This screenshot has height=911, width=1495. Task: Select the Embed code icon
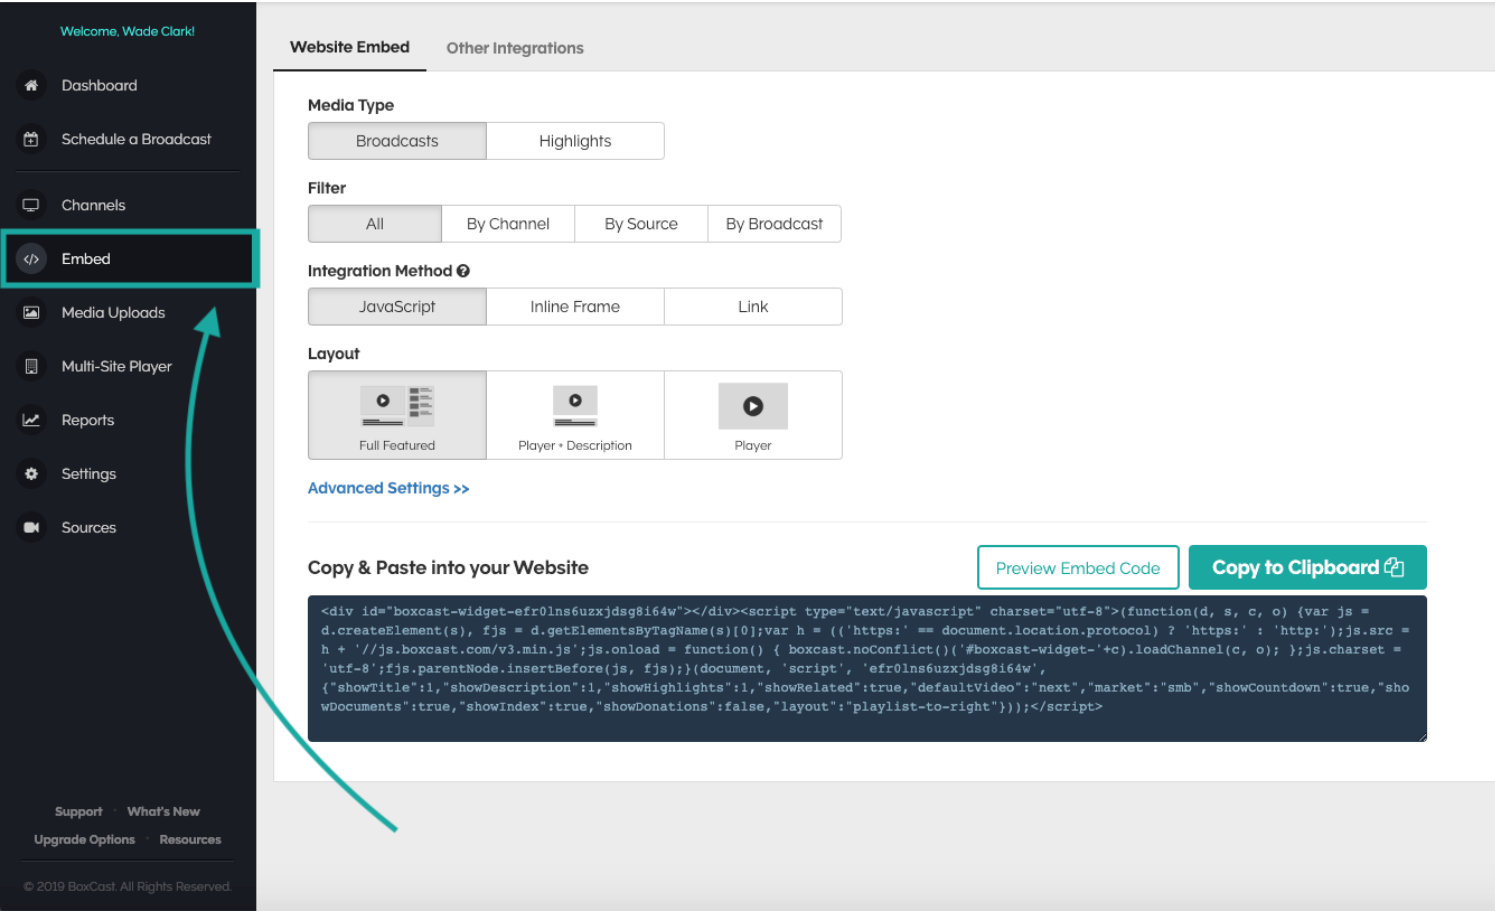[31, 258]
